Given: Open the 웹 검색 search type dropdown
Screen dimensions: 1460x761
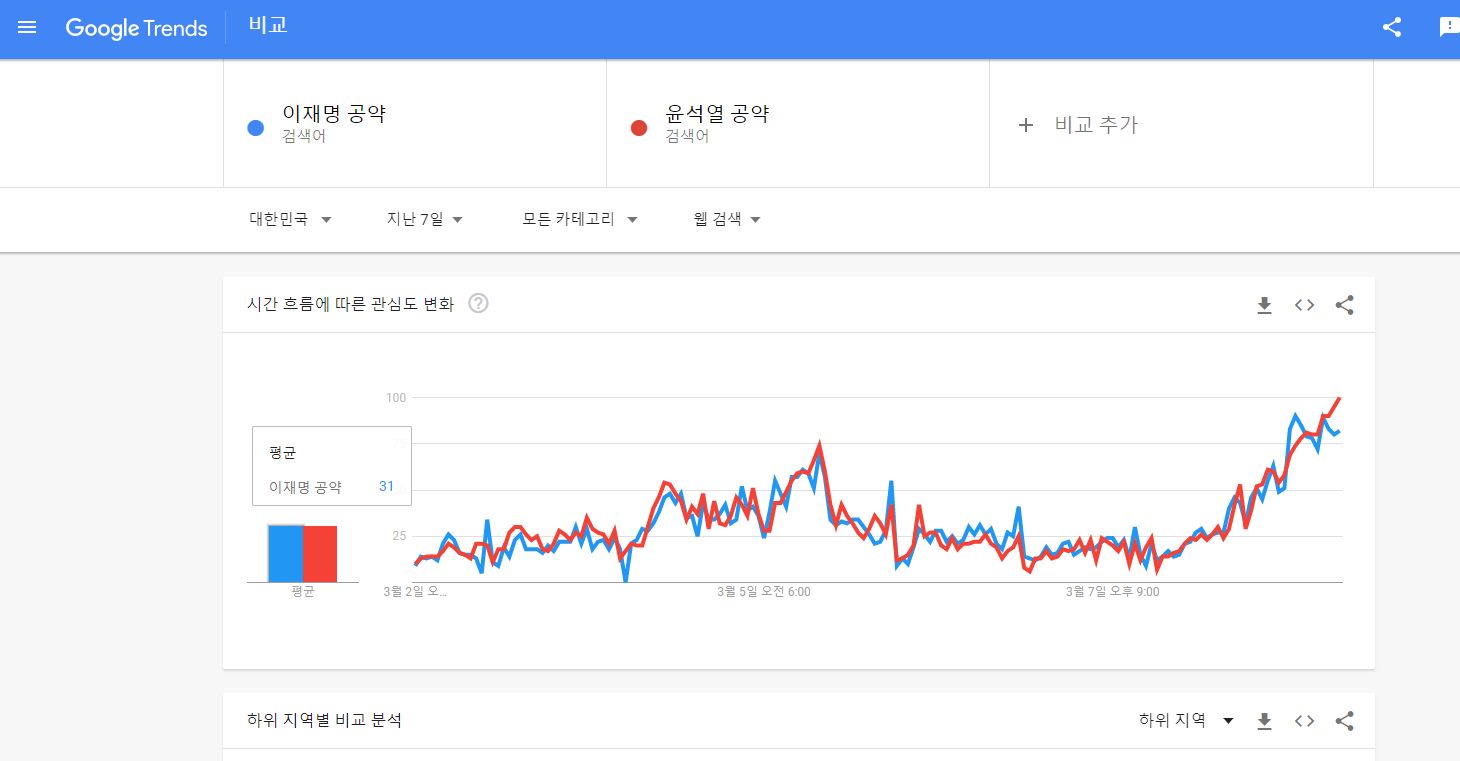Looking at the screenshot, I should coord(727,219).
